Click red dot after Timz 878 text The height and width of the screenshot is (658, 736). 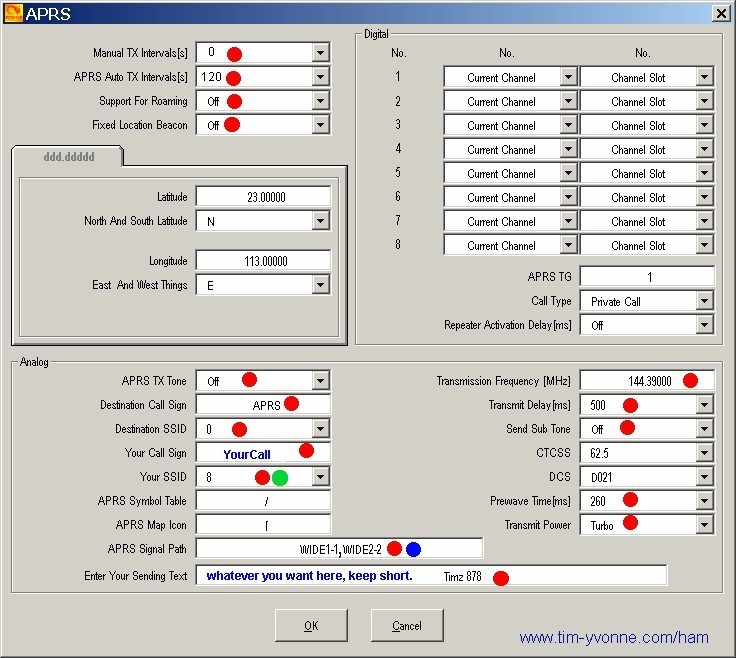[x=501, y=578]
